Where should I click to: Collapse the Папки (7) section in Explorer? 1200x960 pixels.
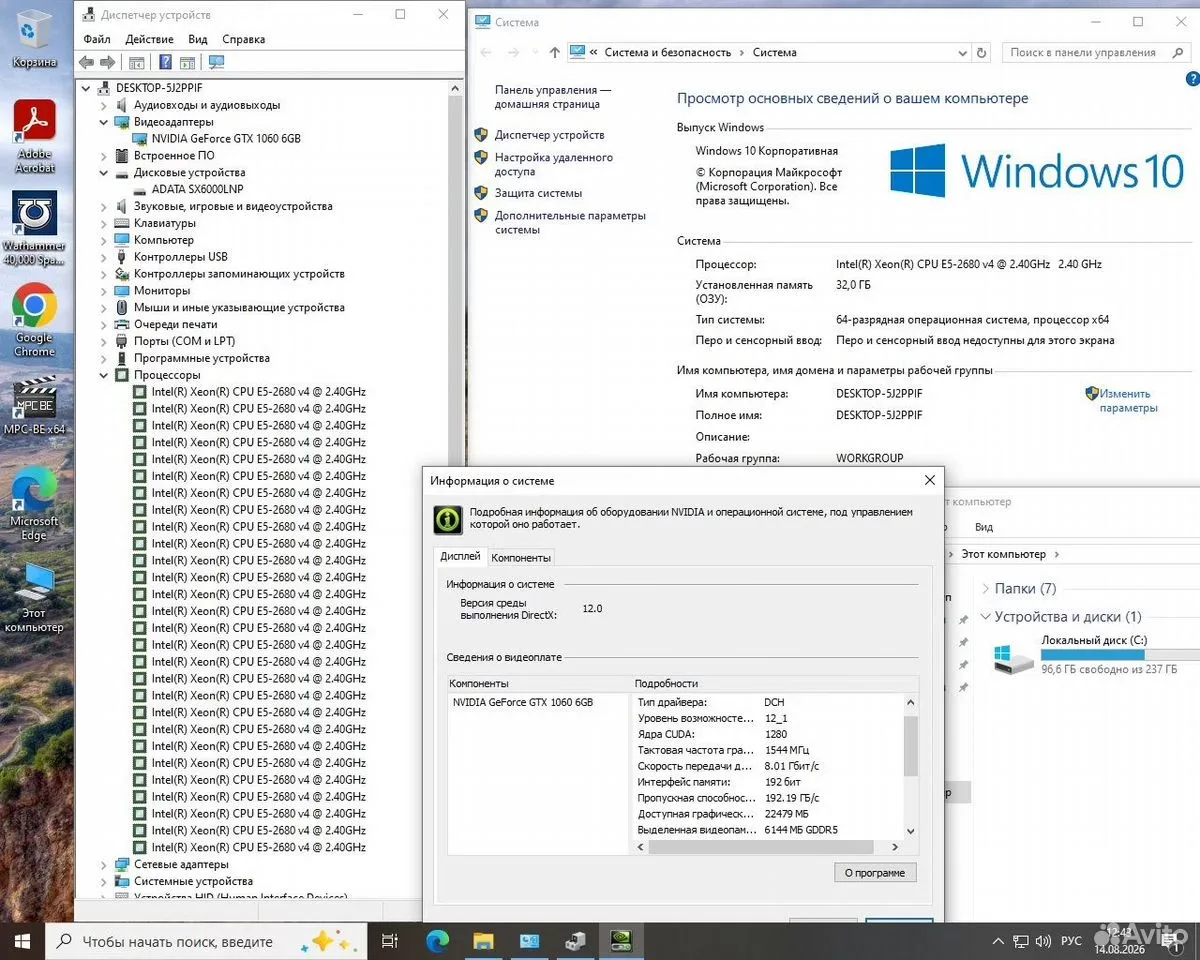[x=986, y=589]
